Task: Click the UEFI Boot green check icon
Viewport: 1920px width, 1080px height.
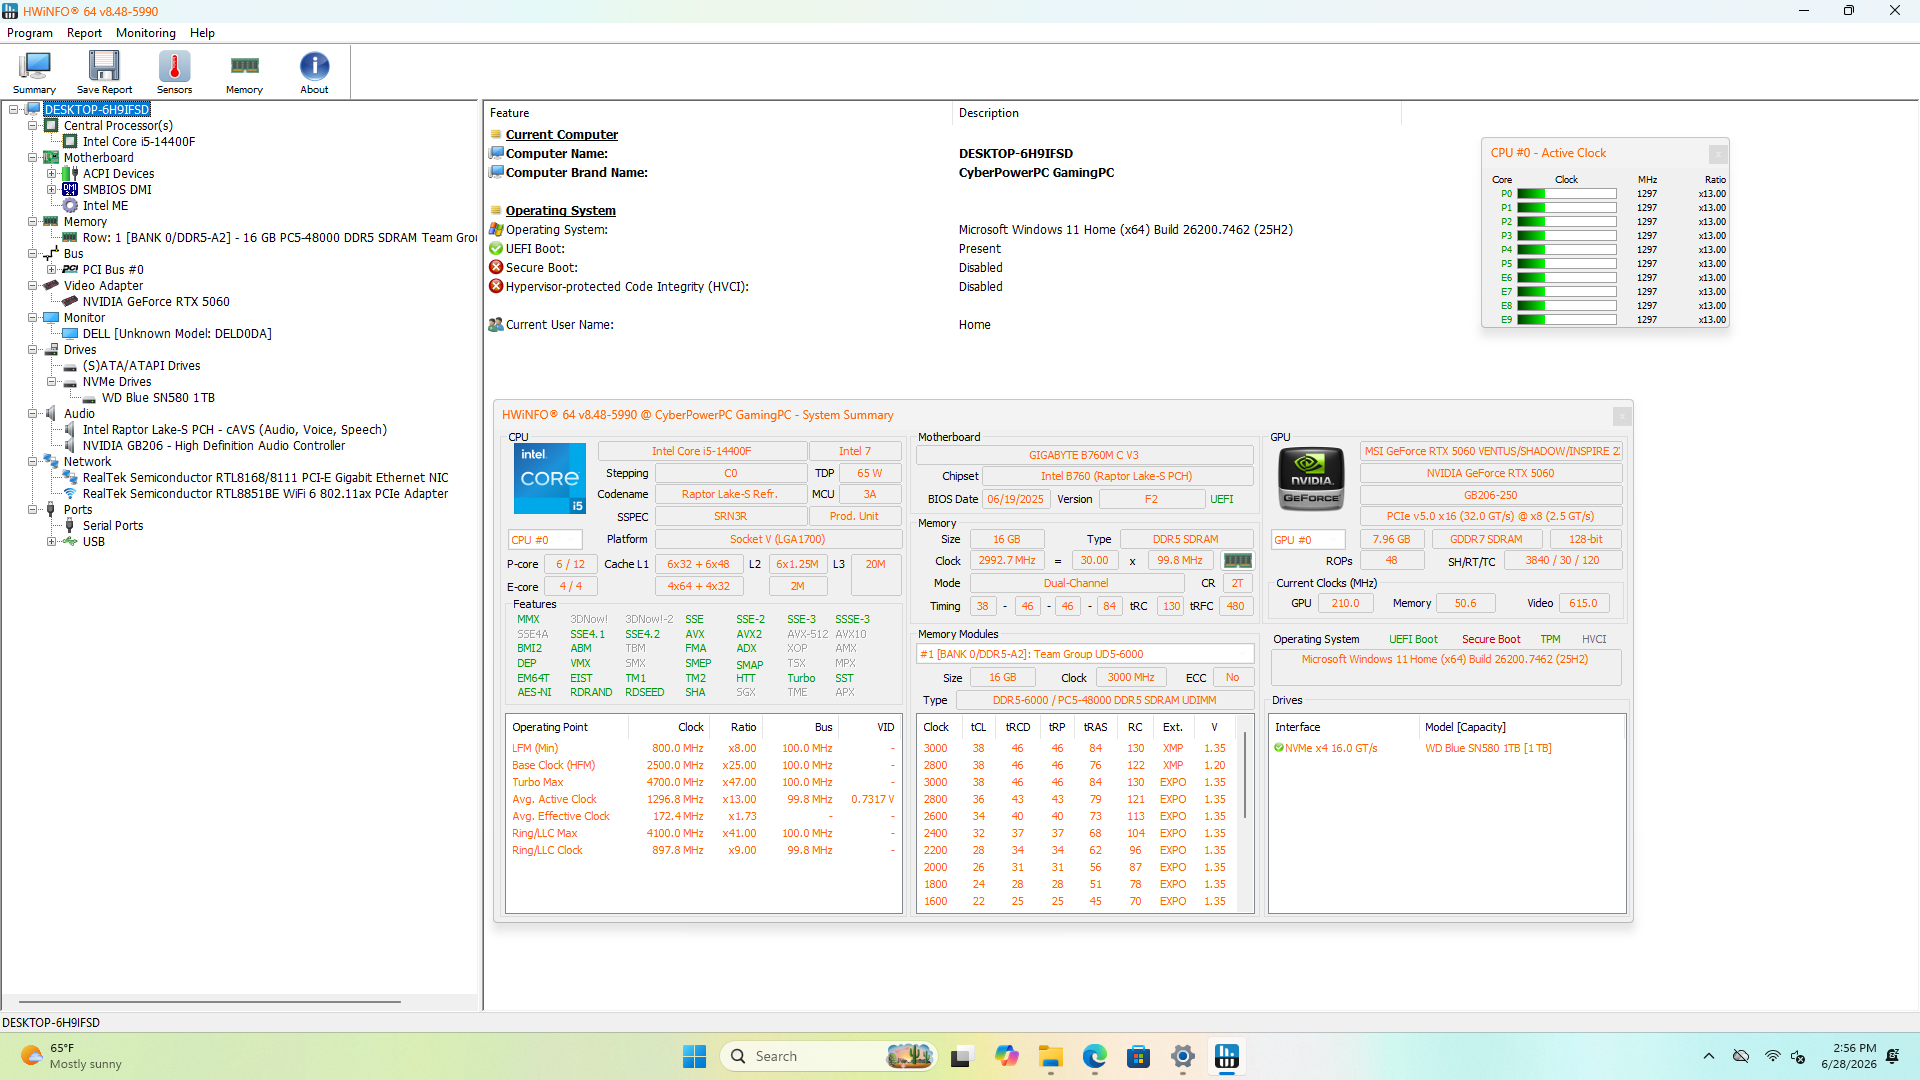Action: point(496,249)
